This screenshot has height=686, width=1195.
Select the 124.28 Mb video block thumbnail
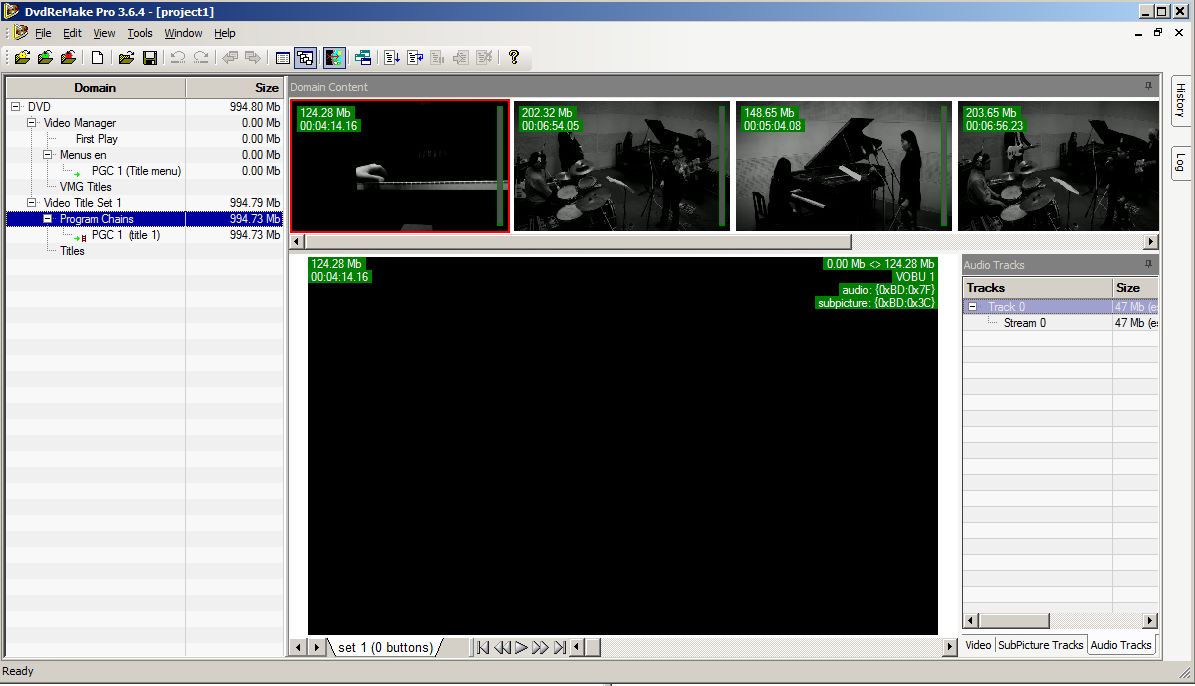(399, 165)
